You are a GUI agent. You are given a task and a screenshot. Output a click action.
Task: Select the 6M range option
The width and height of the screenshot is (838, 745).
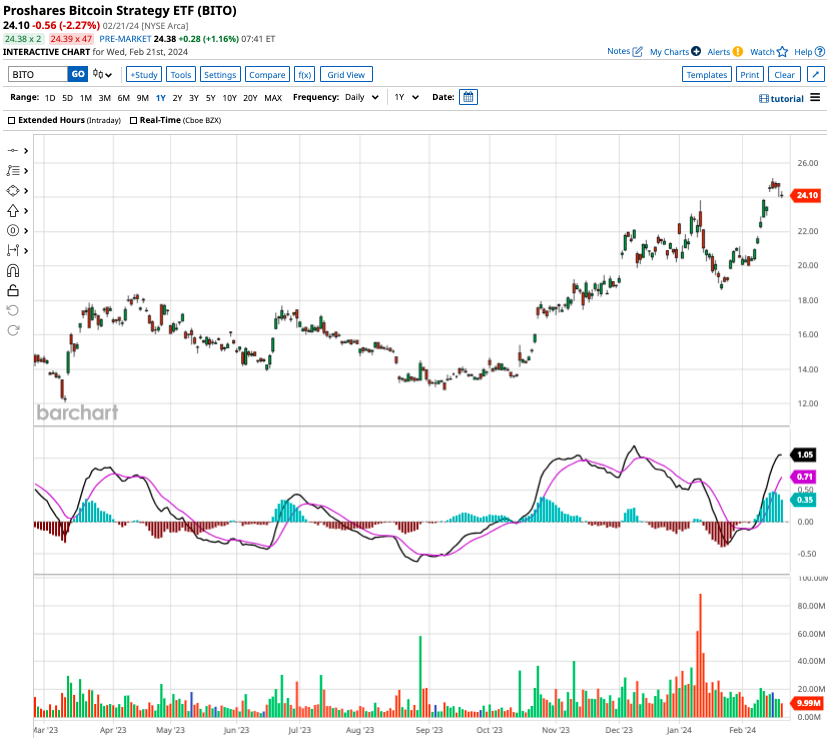[123, 98]
